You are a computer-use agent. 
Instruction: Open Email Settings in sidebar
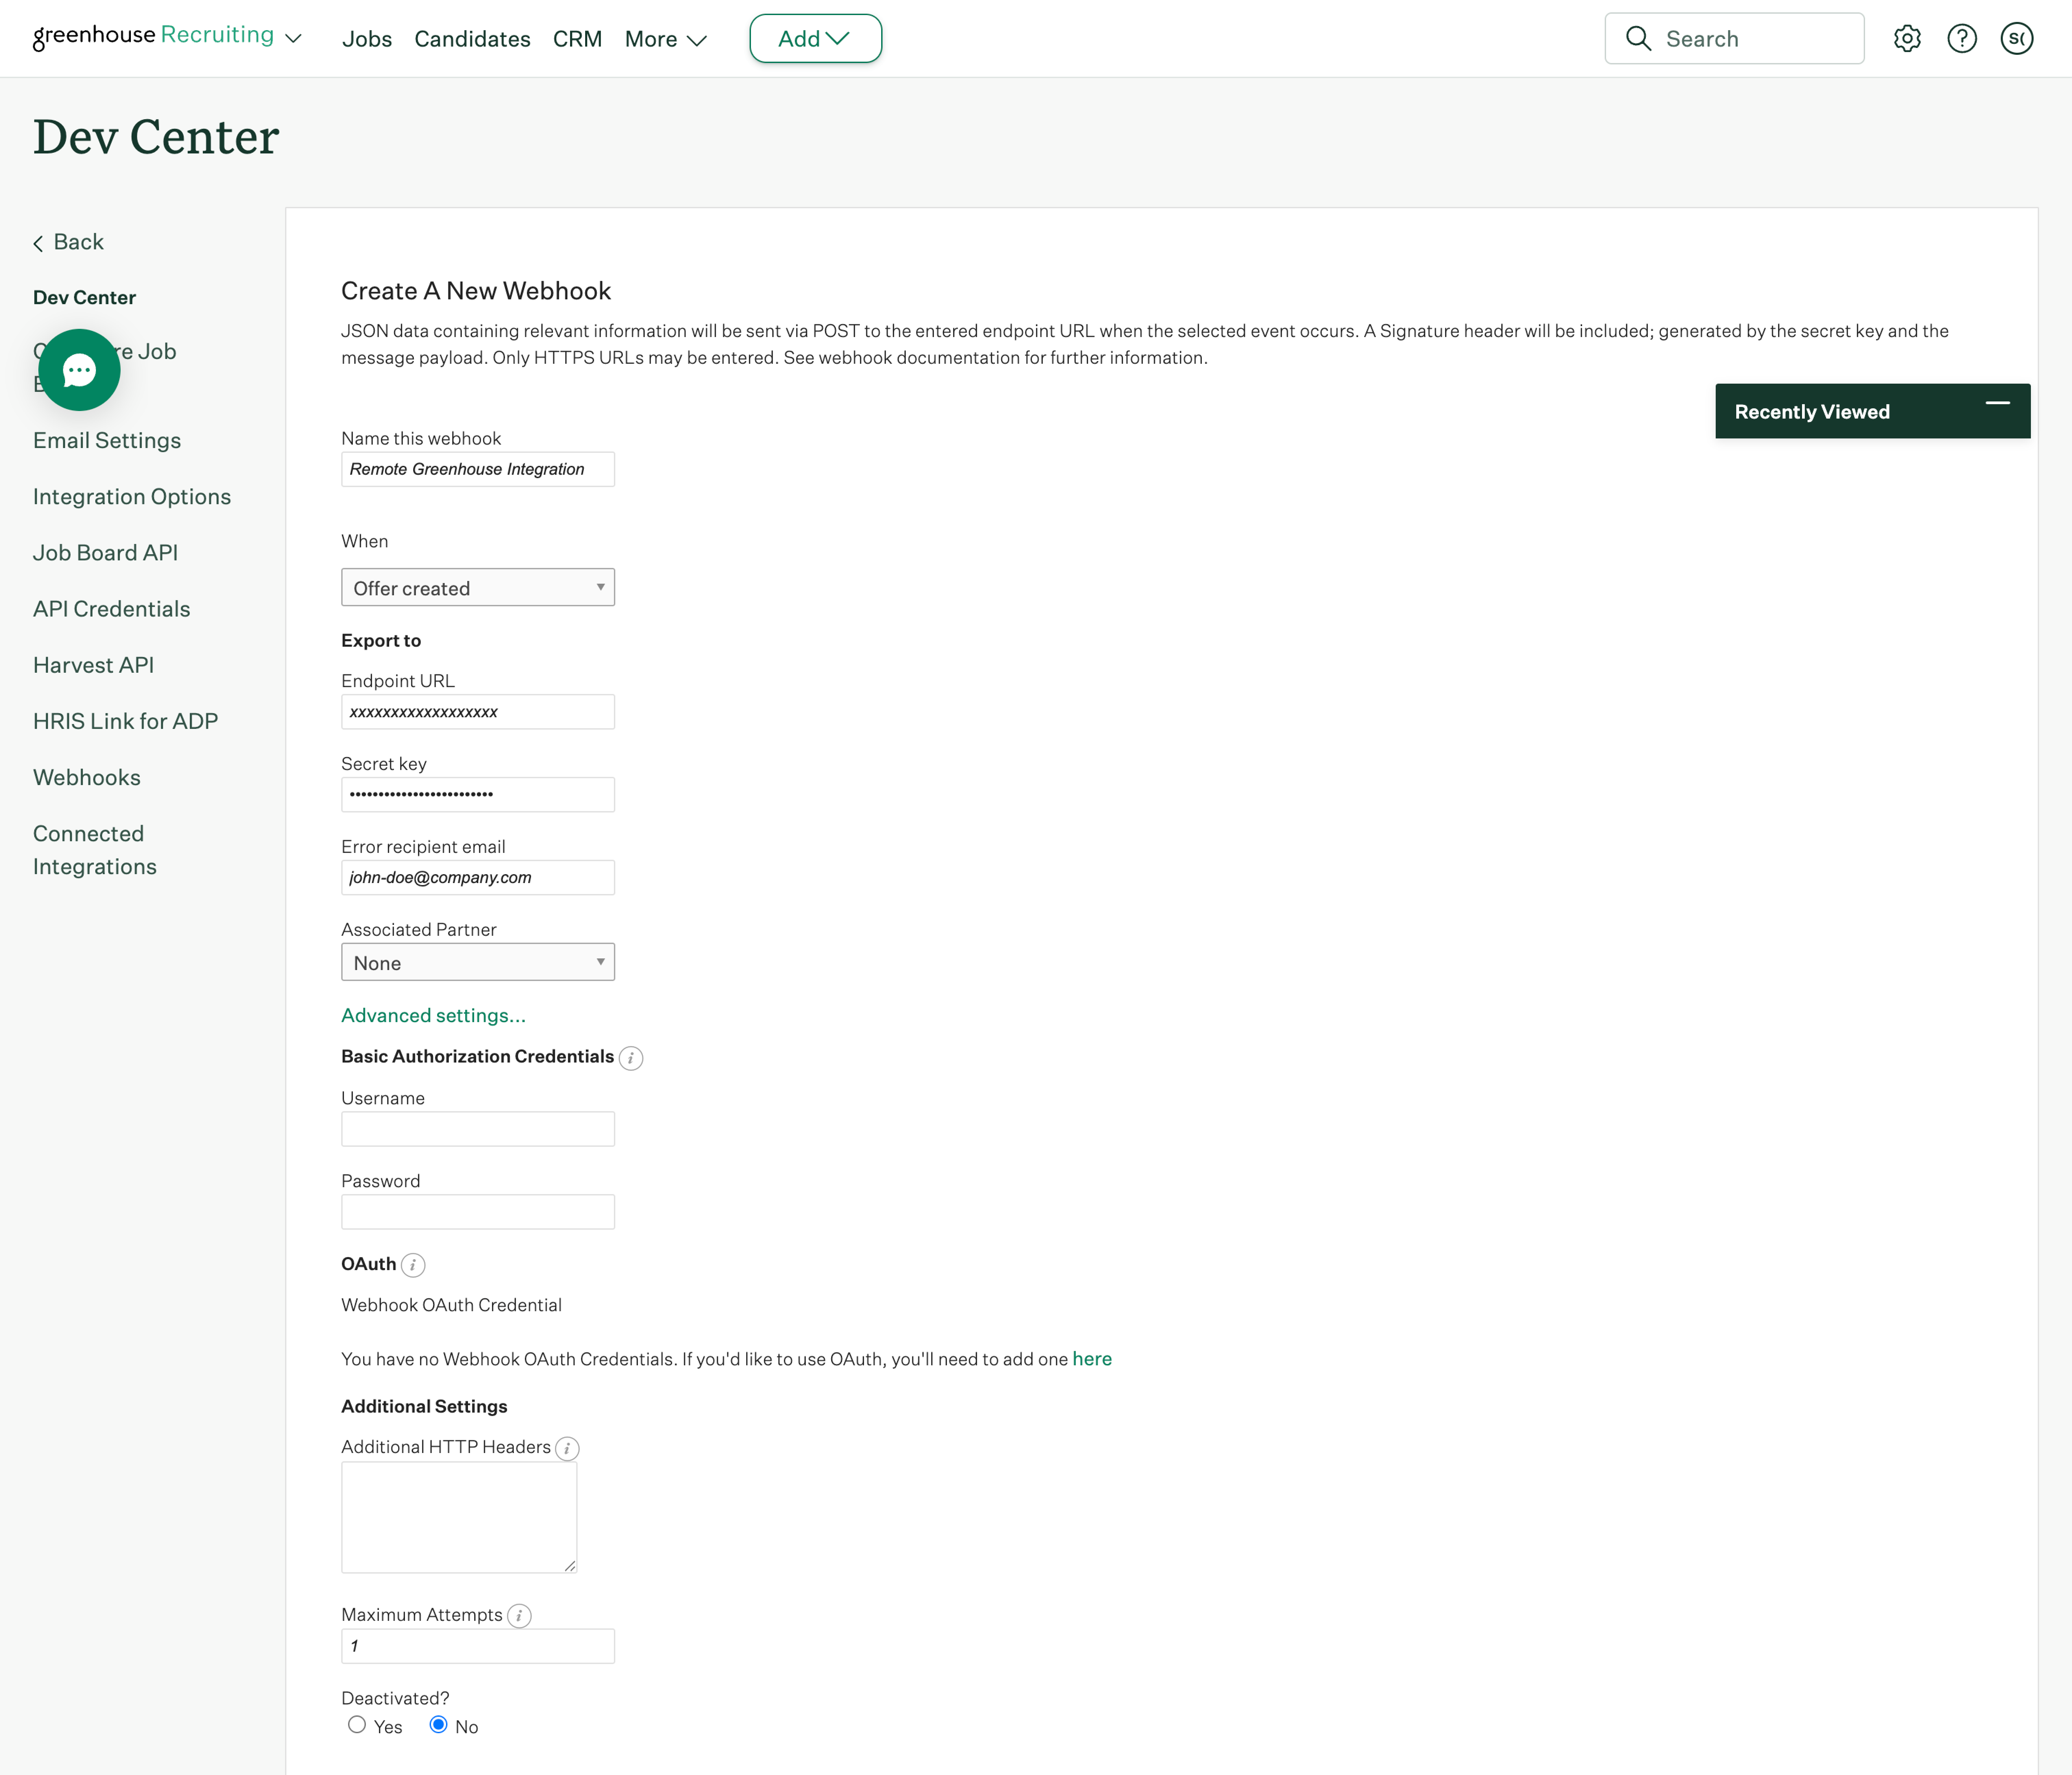(107, 441)
